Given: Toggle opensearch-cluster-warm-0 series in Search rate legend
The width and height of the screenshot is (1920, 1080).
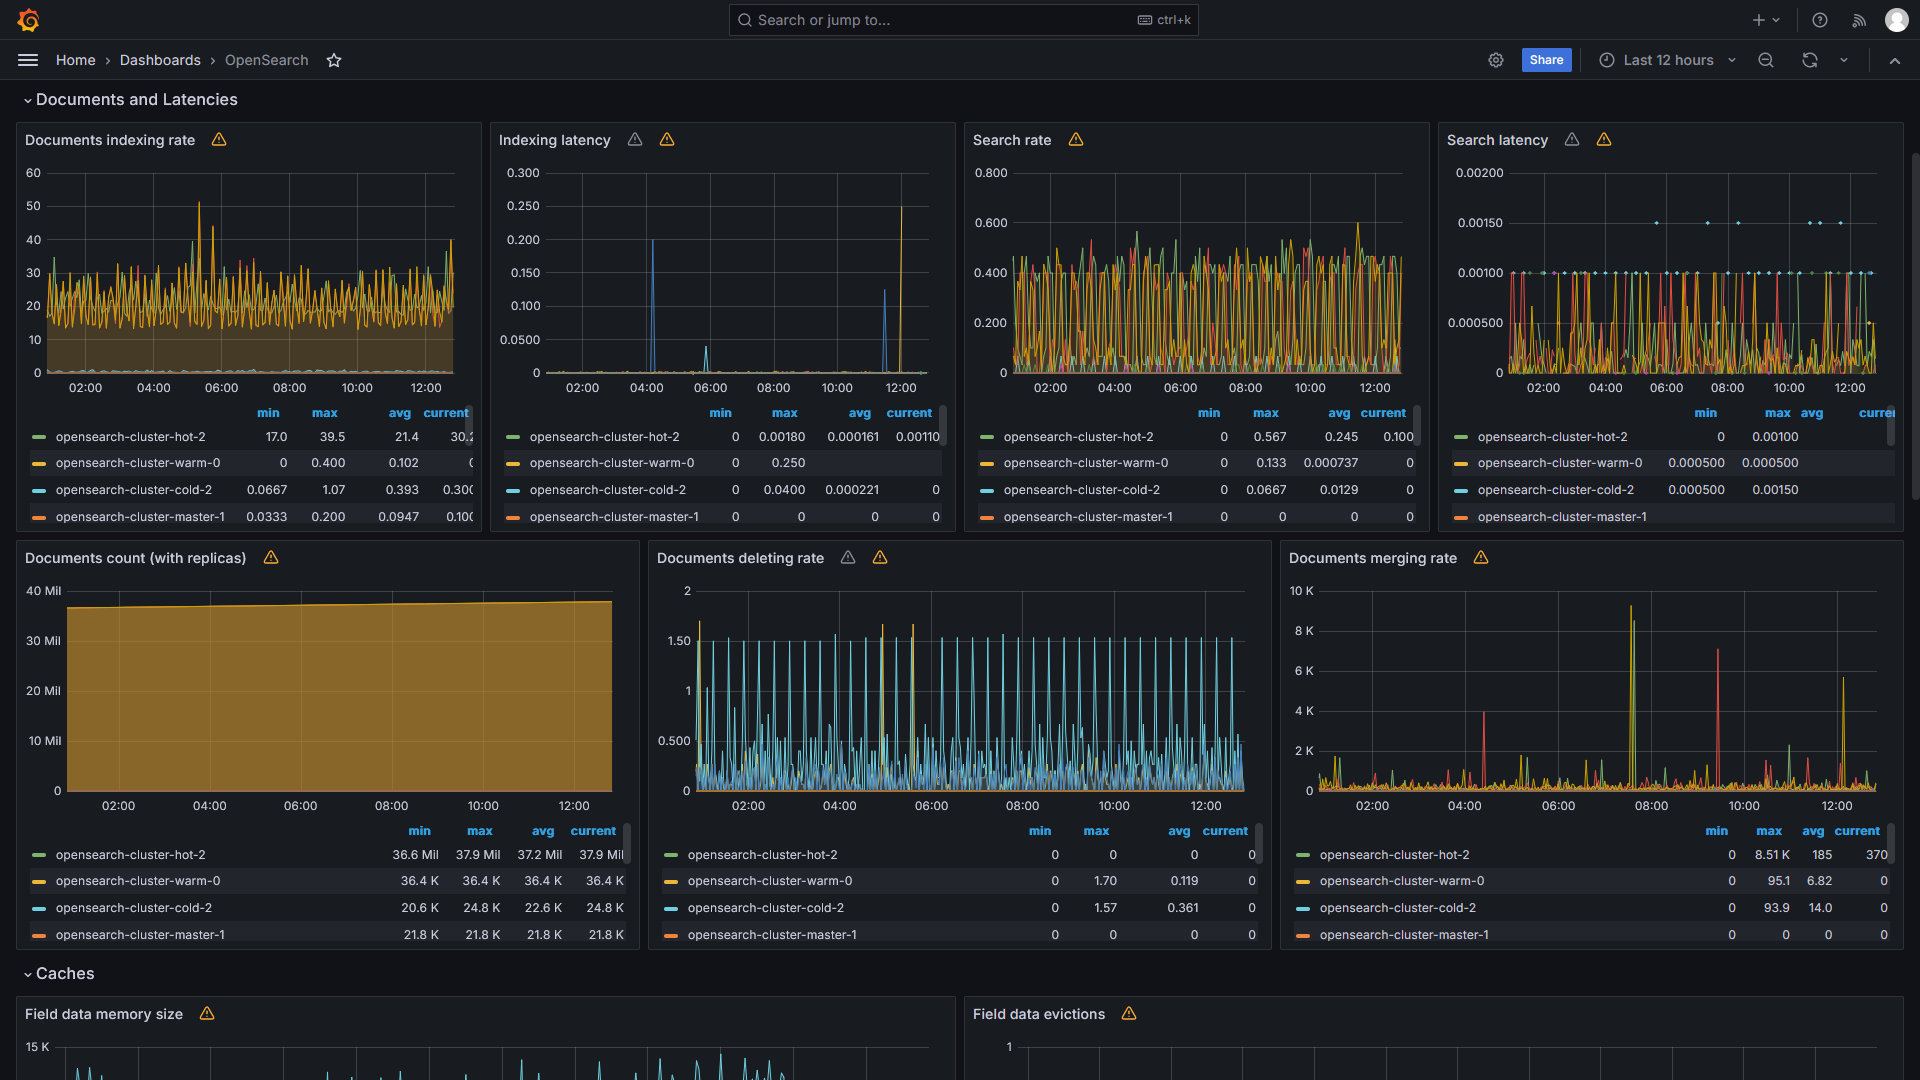Looking at the screenshot, I should pyautogui.click(x=1085, y=463).
